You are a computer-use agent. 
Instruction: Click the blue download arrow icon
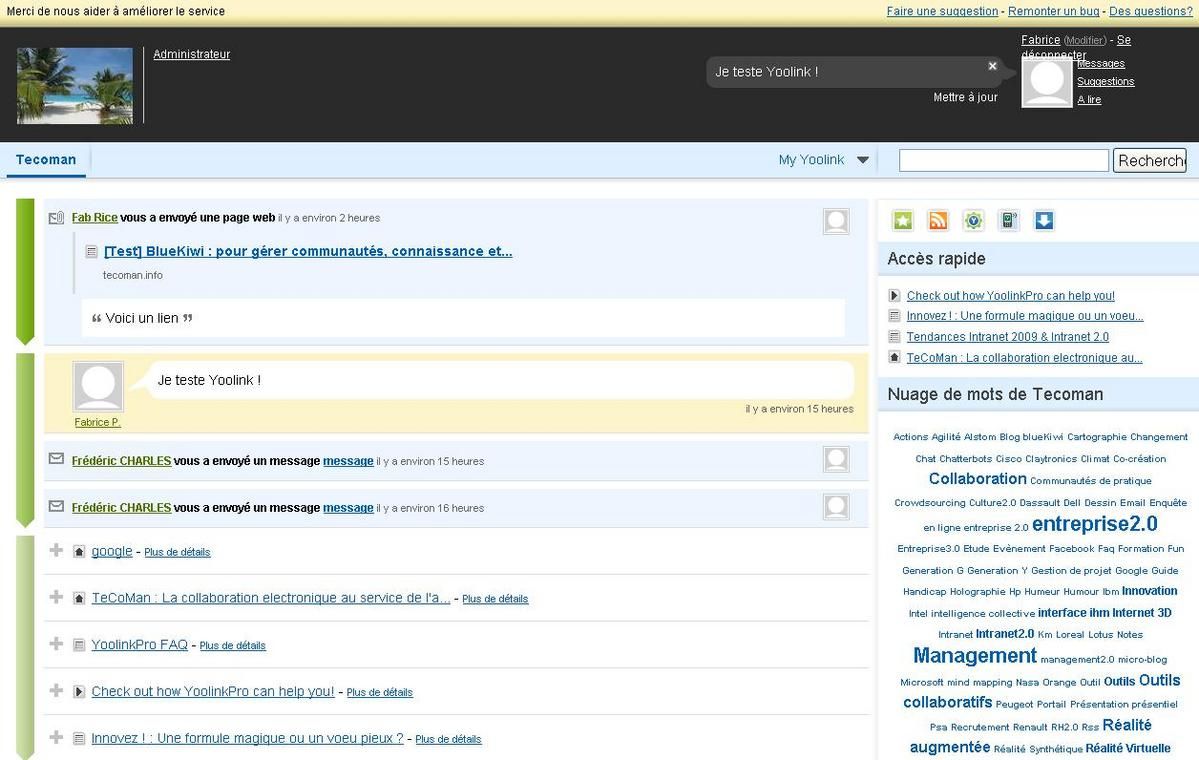[x=1044, y=221]
